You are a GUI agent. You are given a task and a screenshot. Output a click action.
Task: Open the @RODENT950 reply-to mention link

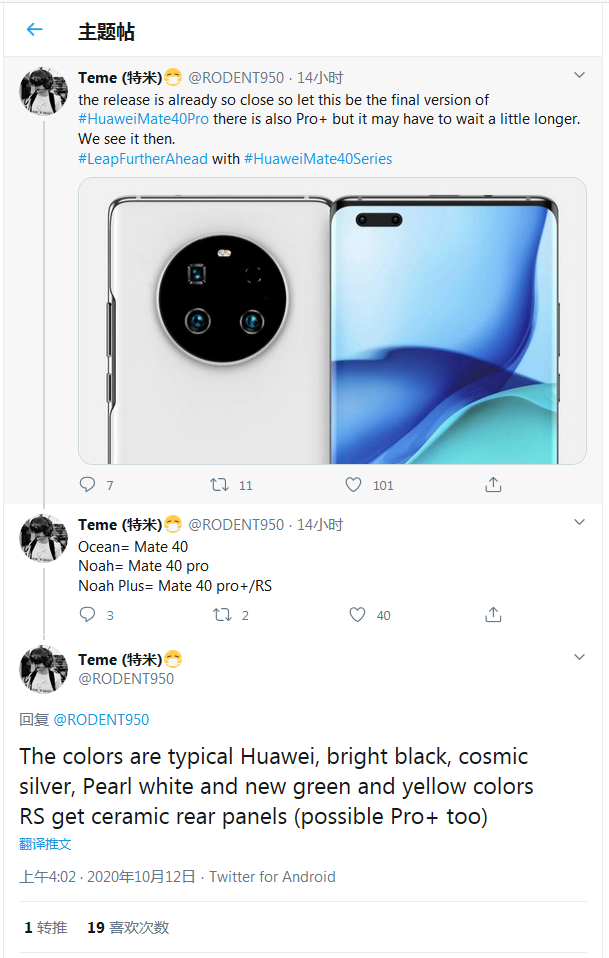(x=101, y=719)
